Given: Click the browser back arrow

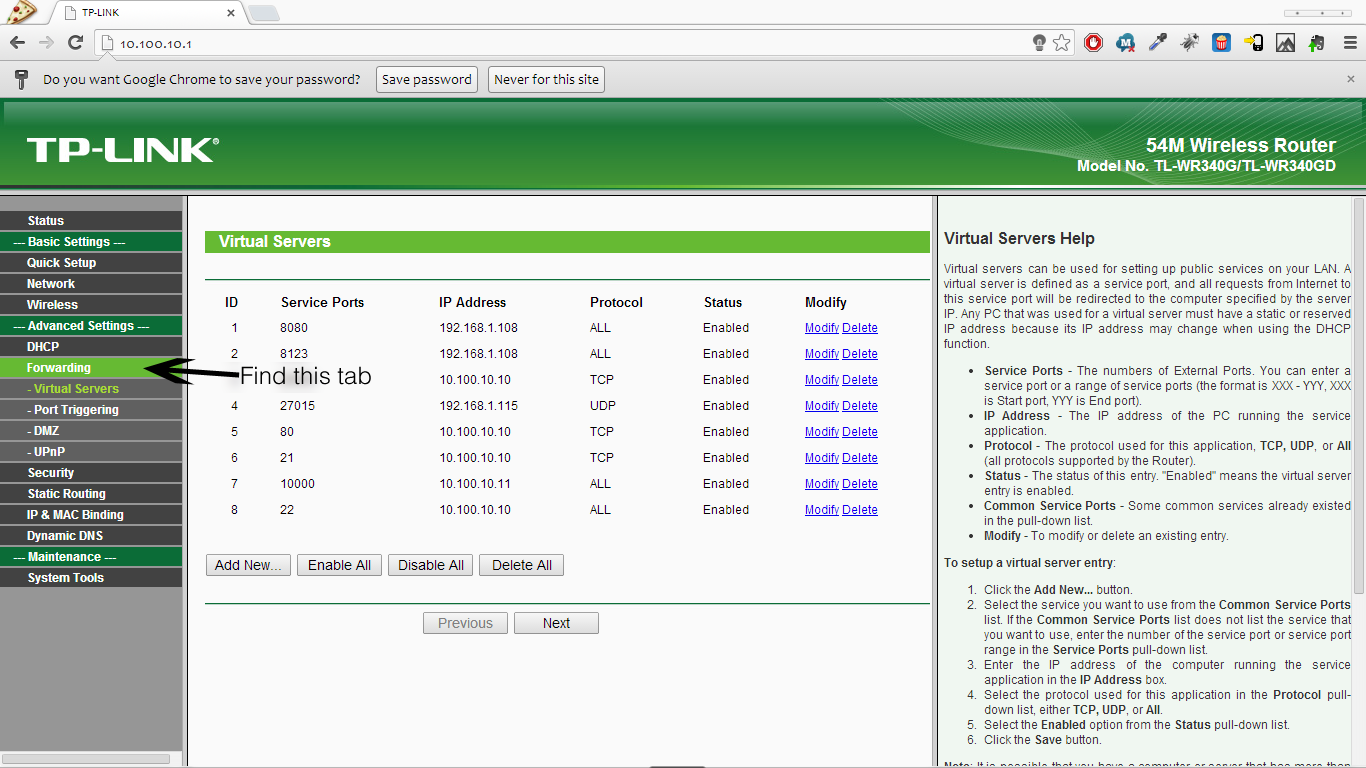Looking at the screenshot, I should click(17, 42).
